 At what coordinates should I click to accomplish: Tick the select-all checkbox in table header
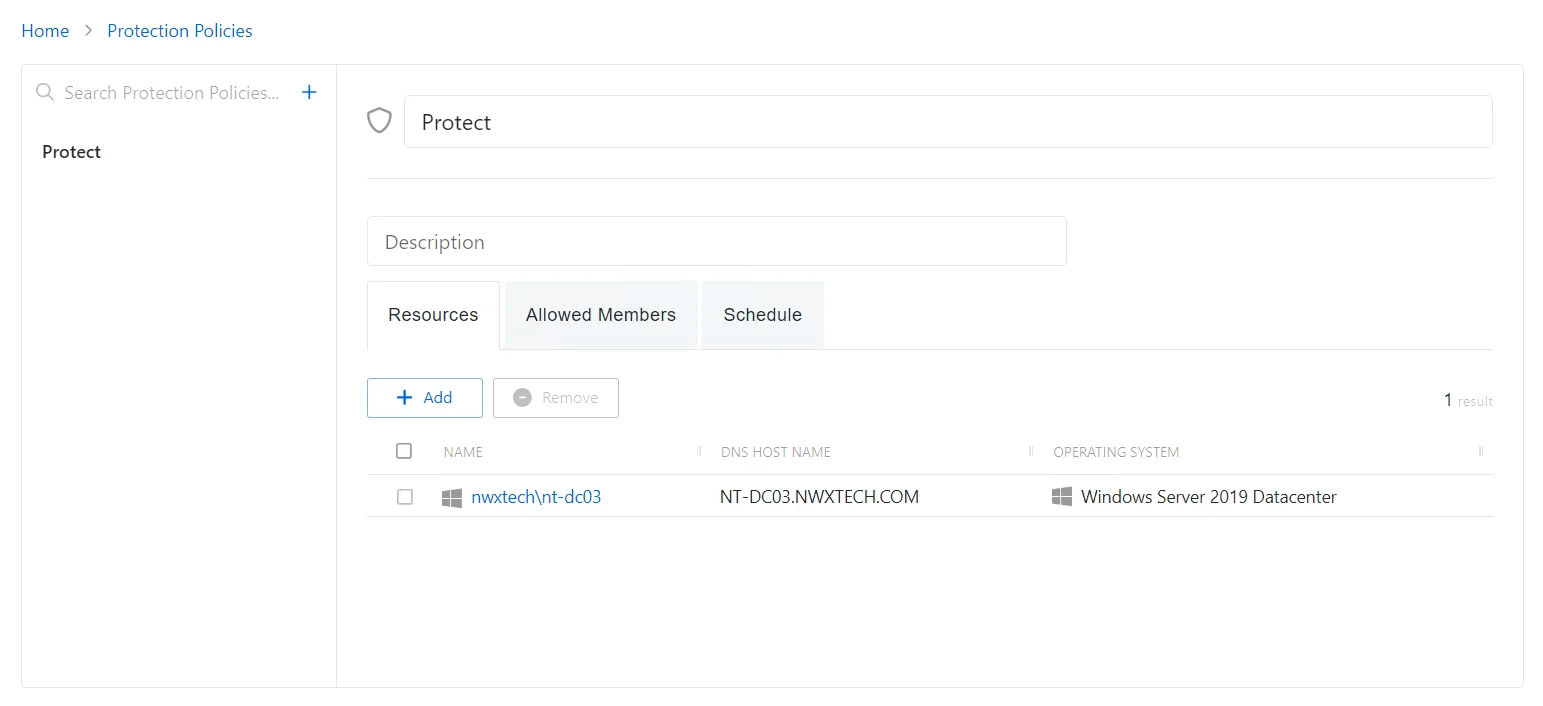(404, 451)
